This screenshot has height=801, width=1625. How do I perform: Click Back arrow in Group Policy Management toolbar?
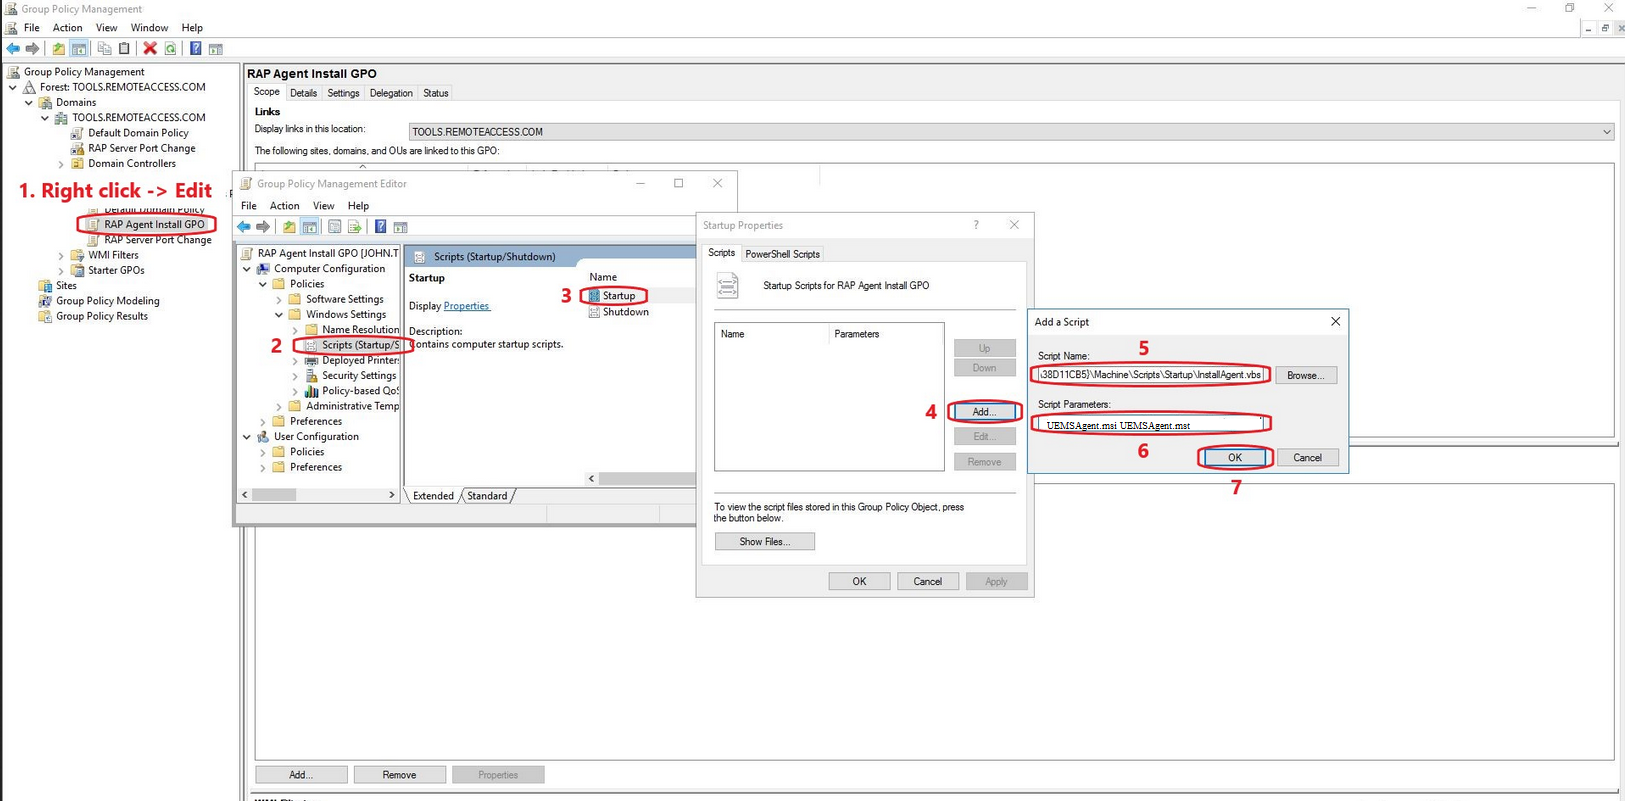(13, 48)
